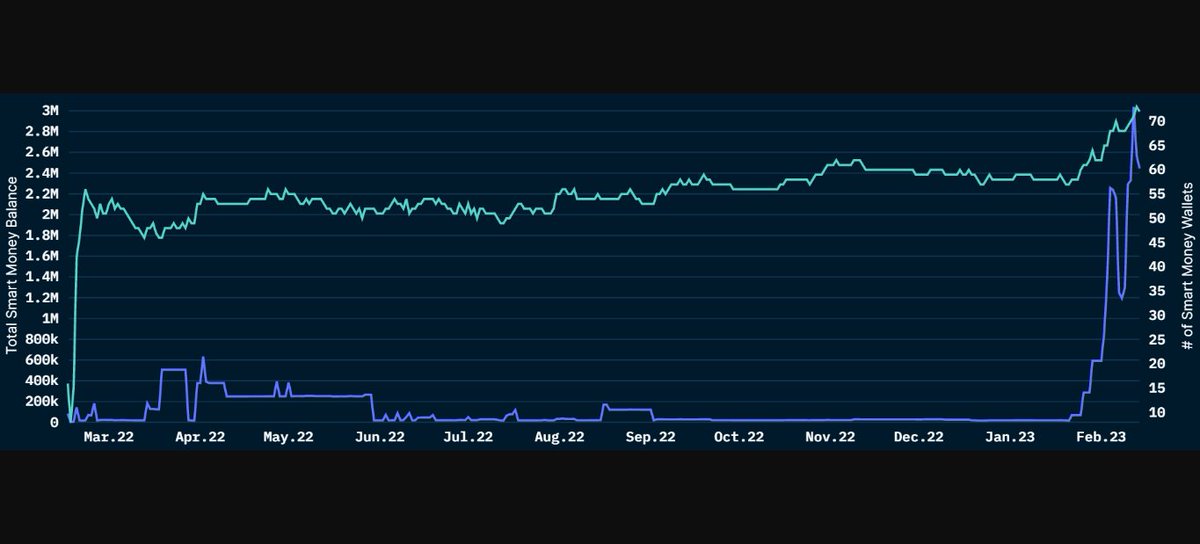The width and height of the screenshot is (1200, 544).
Task: Click the 600k balance axis label
Action: pos(44,360)
